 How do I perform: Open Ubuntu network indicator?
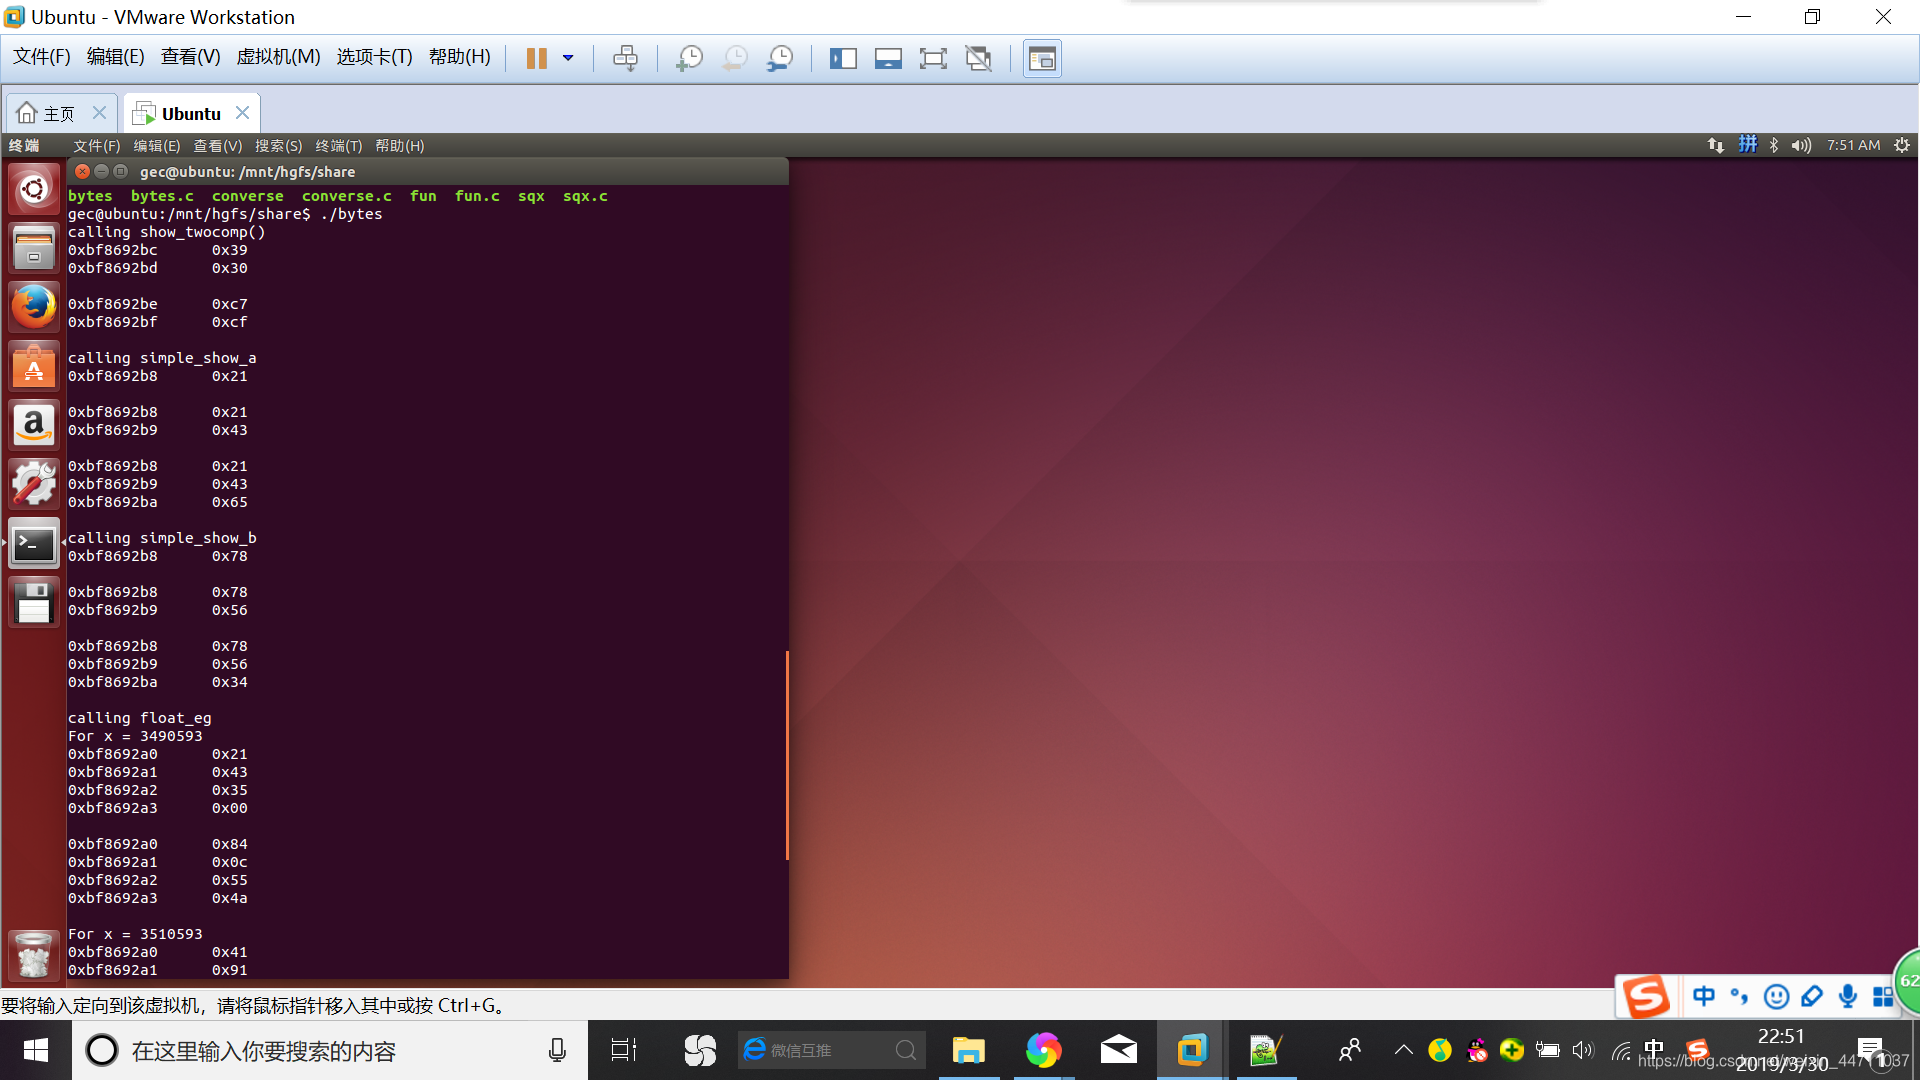click(x=1716, y=146)
